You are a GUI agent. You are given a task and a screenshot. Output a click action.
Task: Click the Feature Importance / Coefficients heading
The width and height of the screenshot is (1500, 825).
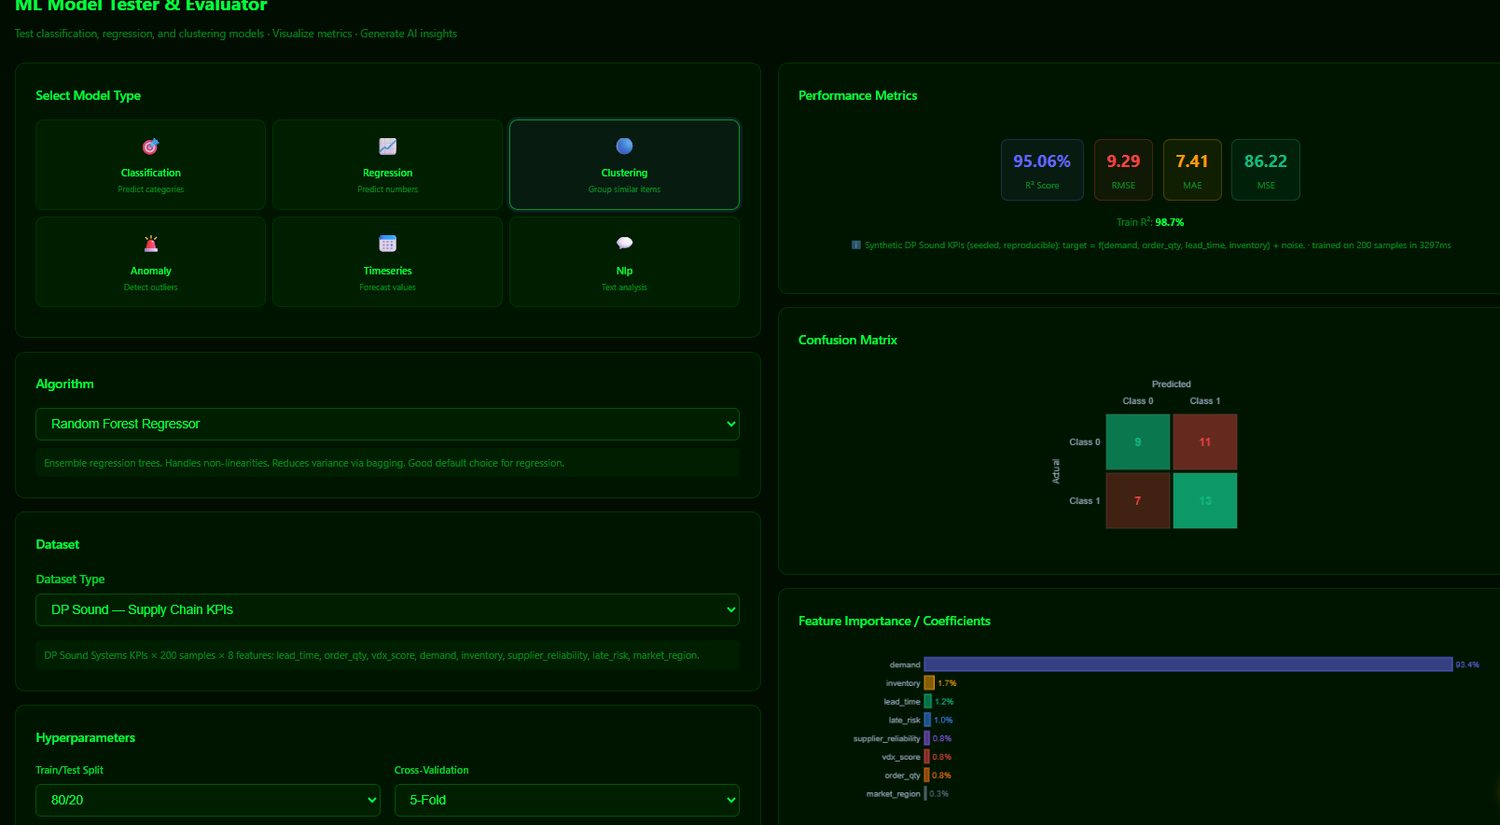(894, 621)
